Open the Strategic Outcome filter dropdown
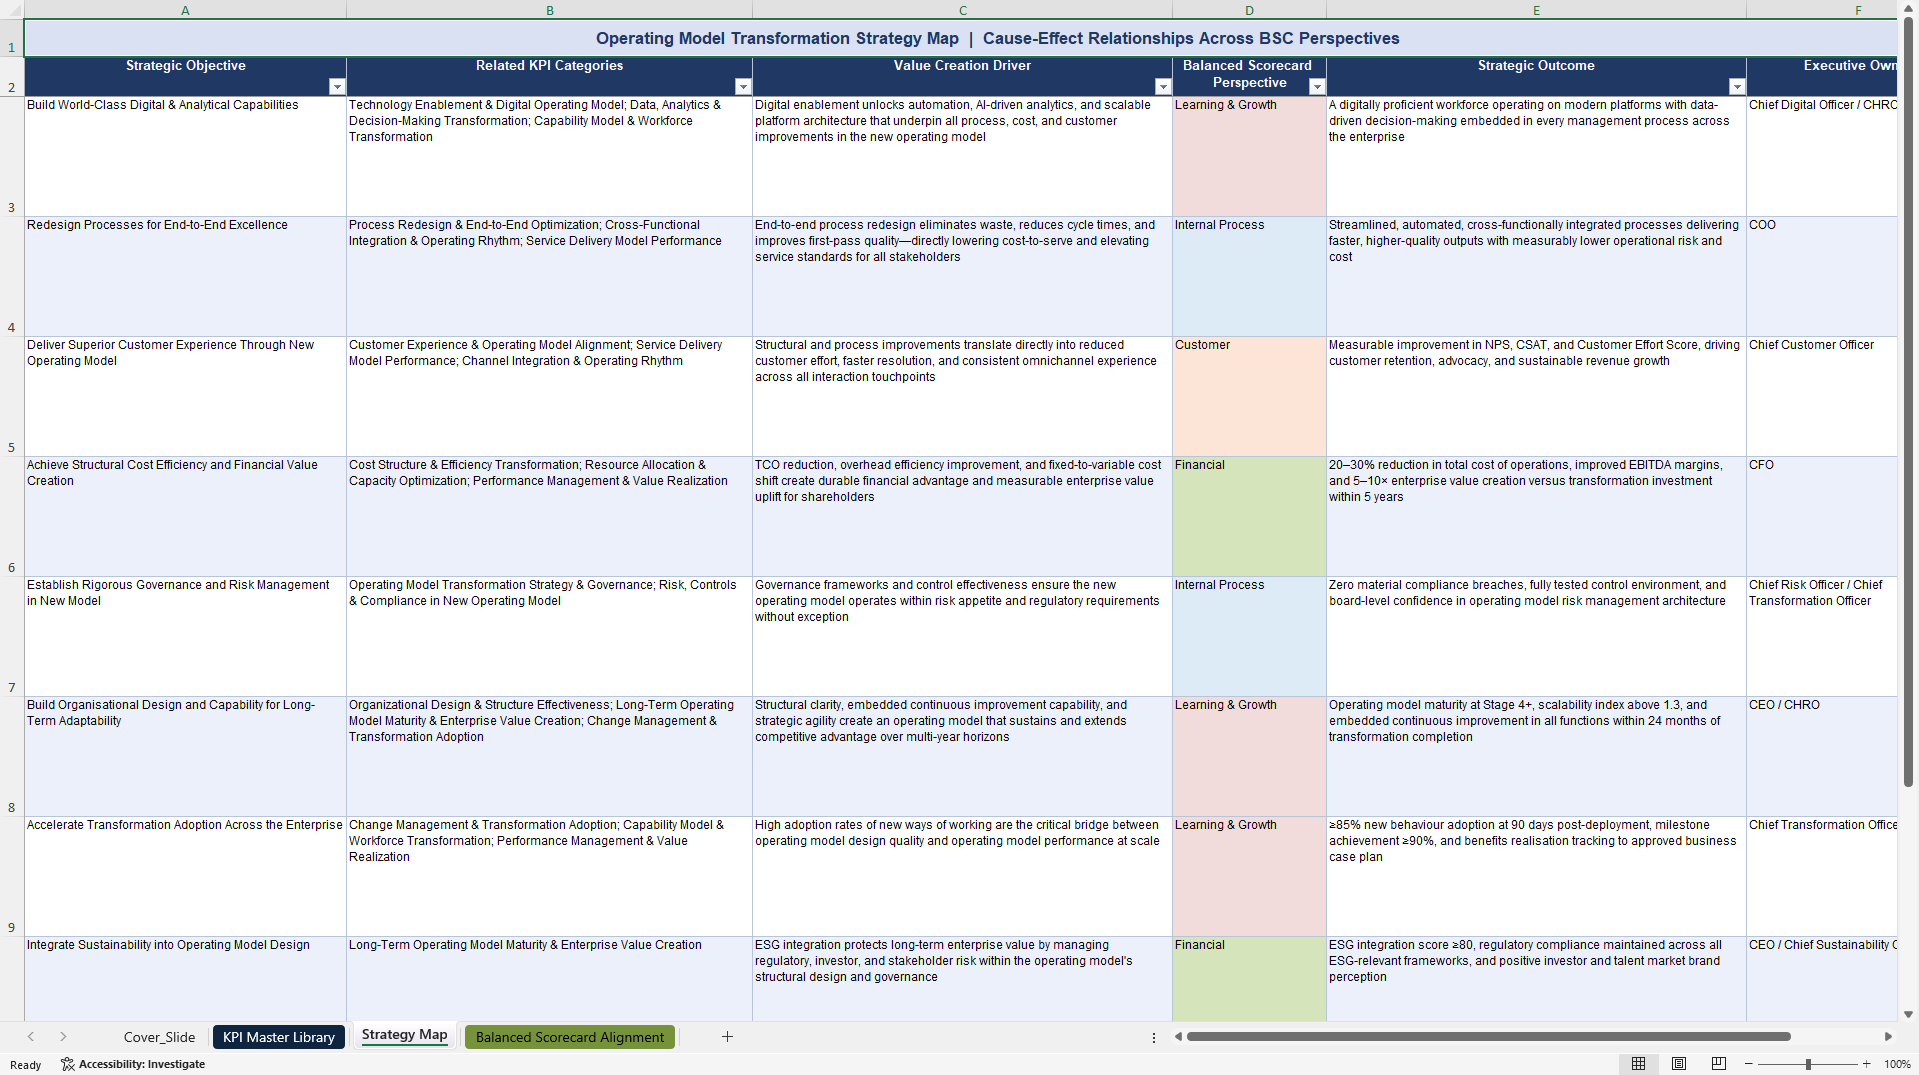Screen dimensions: 1919x1075 coord(1737,87)
